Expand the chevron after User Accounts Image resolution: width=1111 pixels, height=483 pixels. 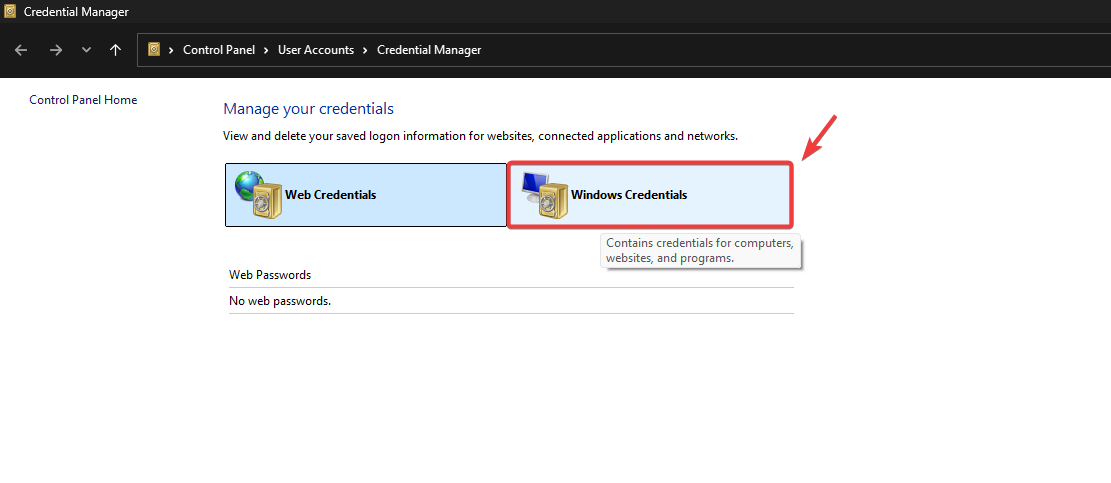(366, 50)
